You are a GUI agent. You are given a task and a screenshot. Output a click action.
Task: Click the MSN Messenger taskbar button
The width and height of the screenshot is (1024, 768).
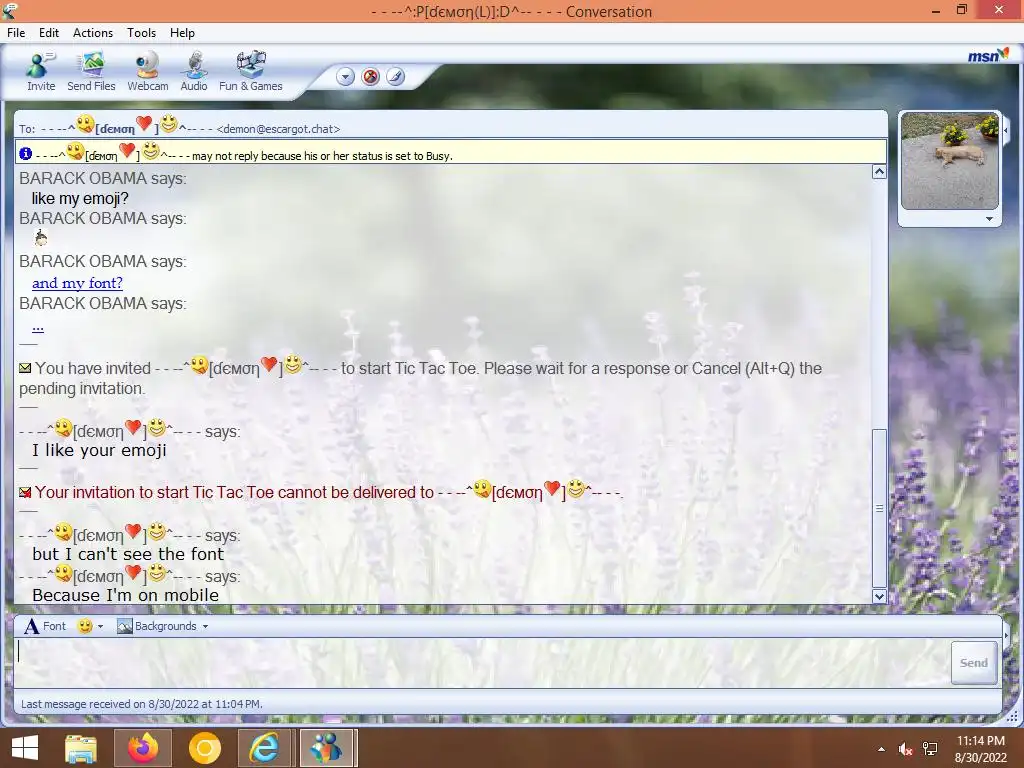pos(326,748)
